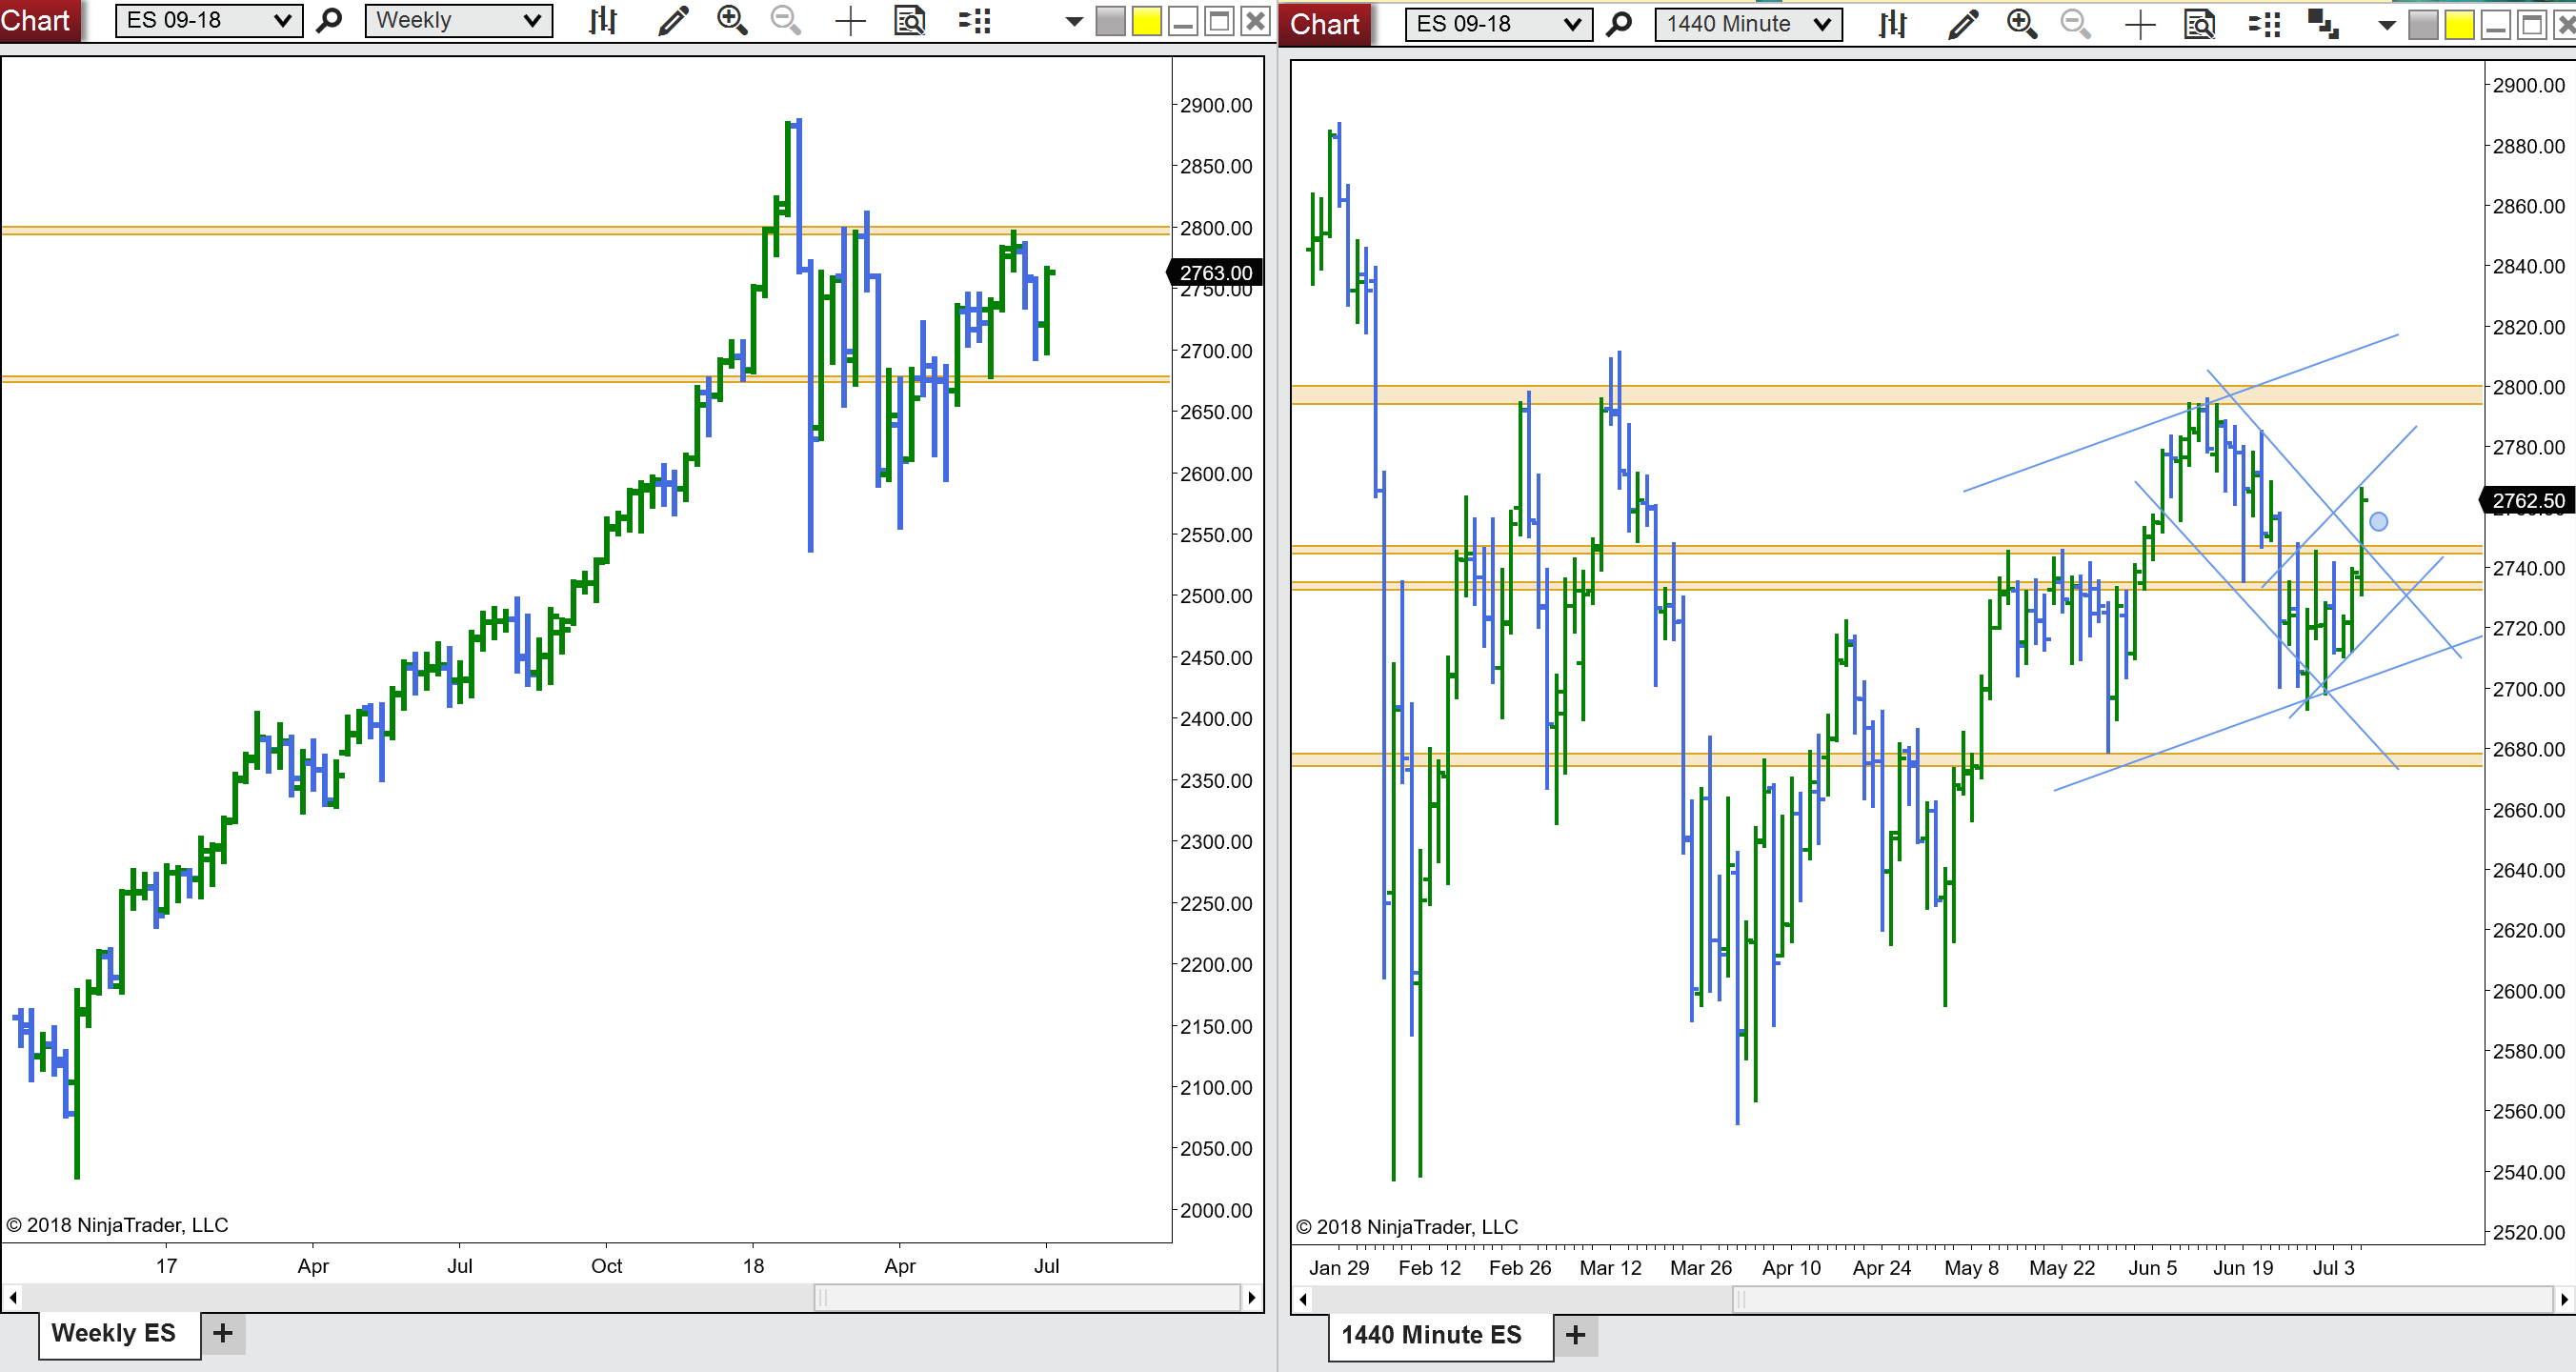Viewport: 2576px width, 1372px height.
Task: Open the 1440 Minute interval dropdown
Action: tap(1749, 24)
